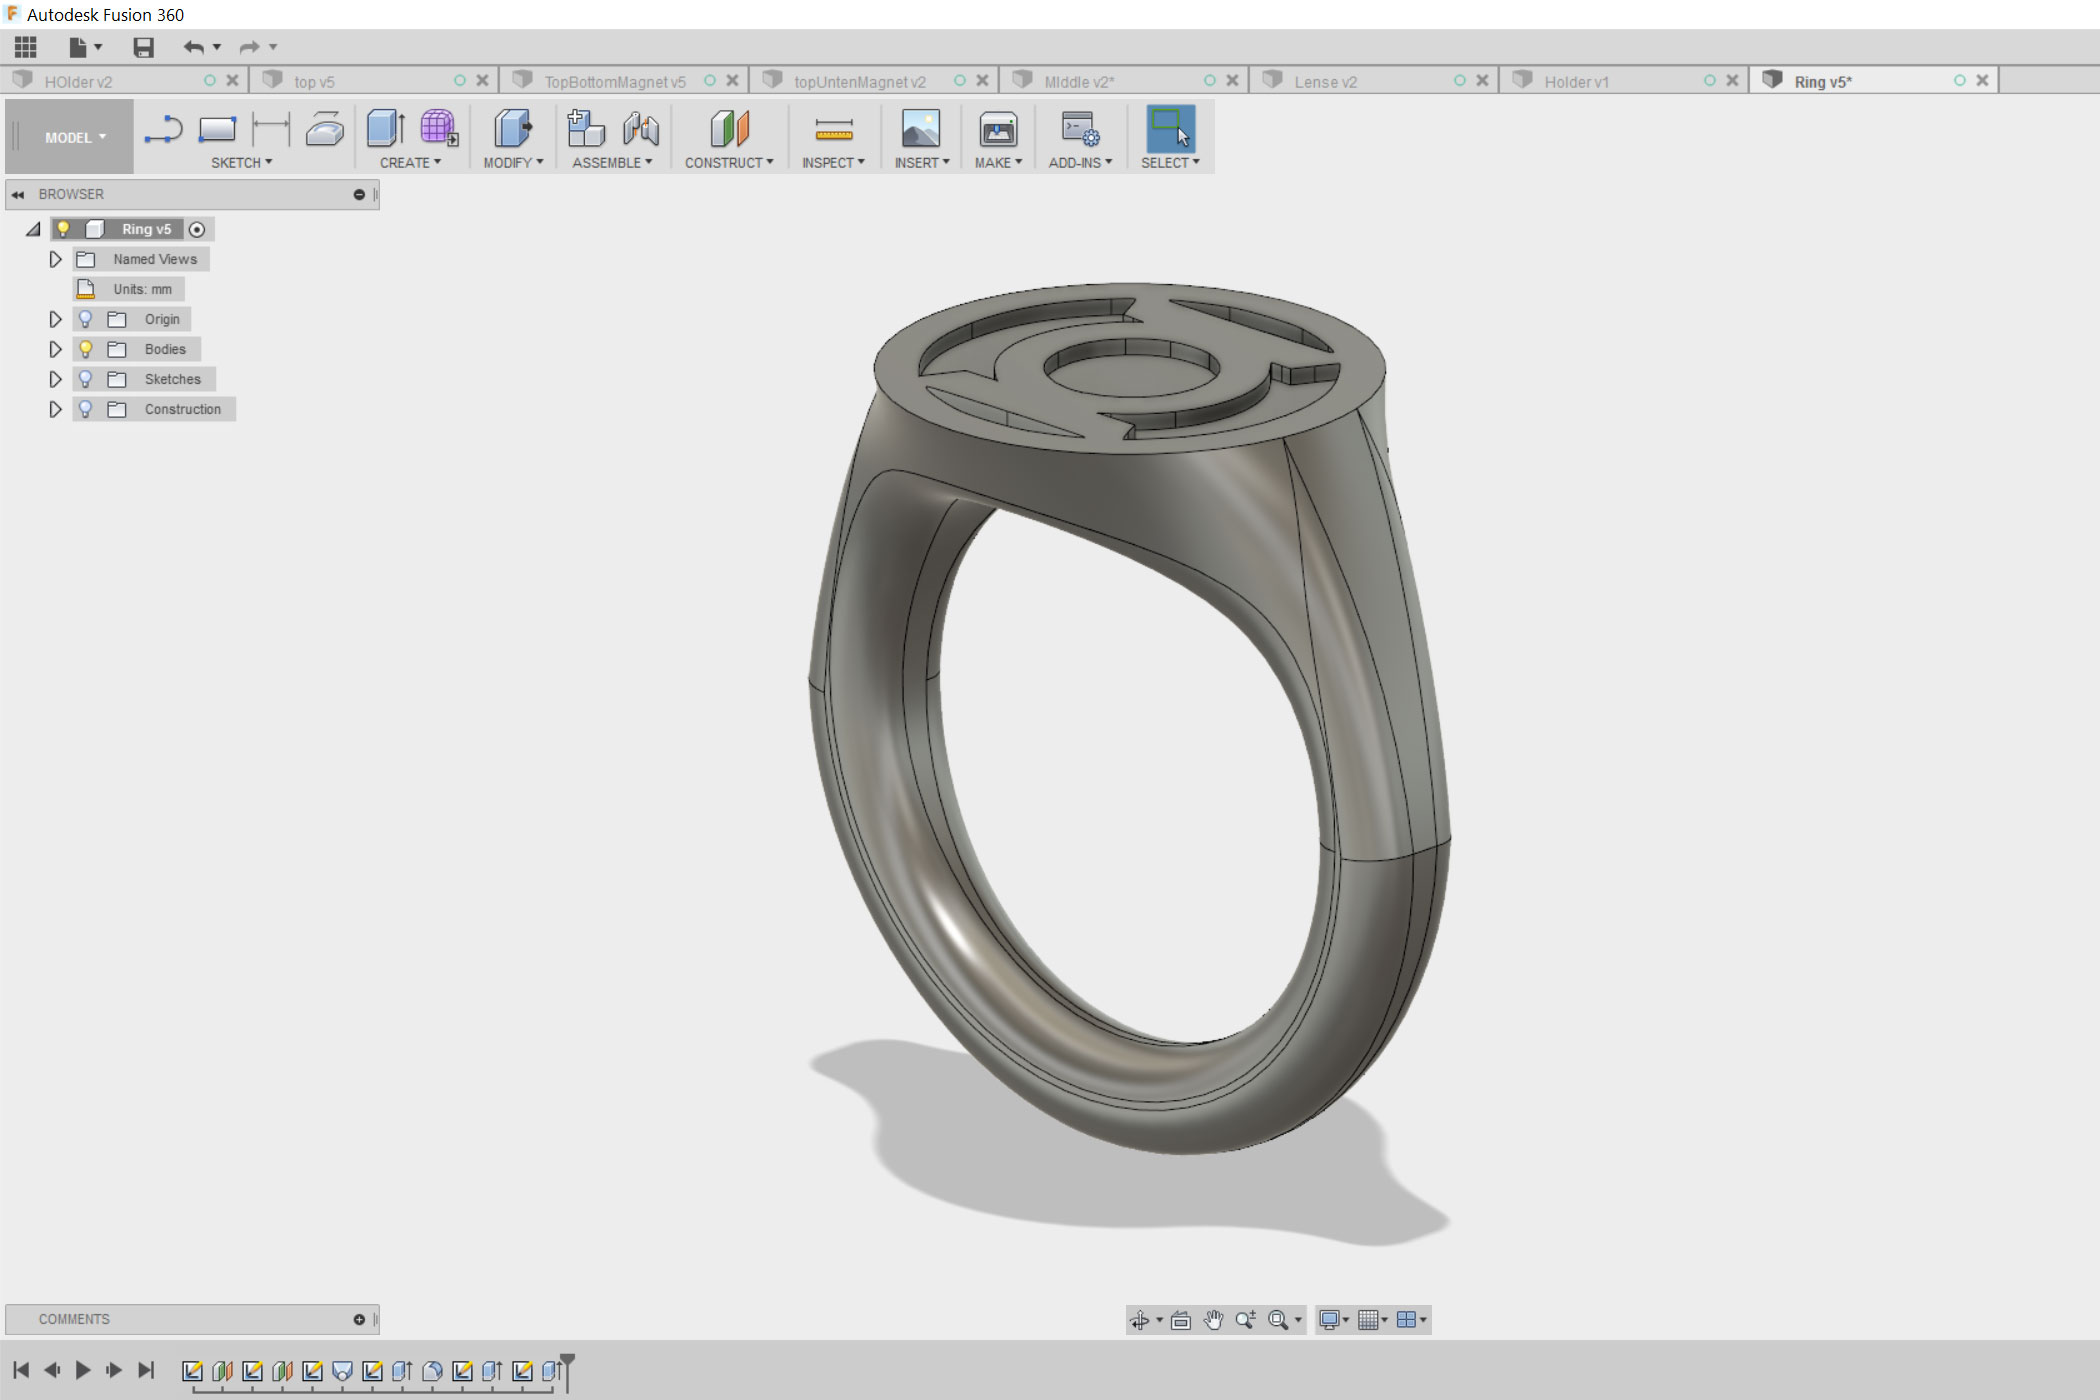Expand the Named Views tree item
This screenshot has height=1400, width=2100.
coord(56,259)
